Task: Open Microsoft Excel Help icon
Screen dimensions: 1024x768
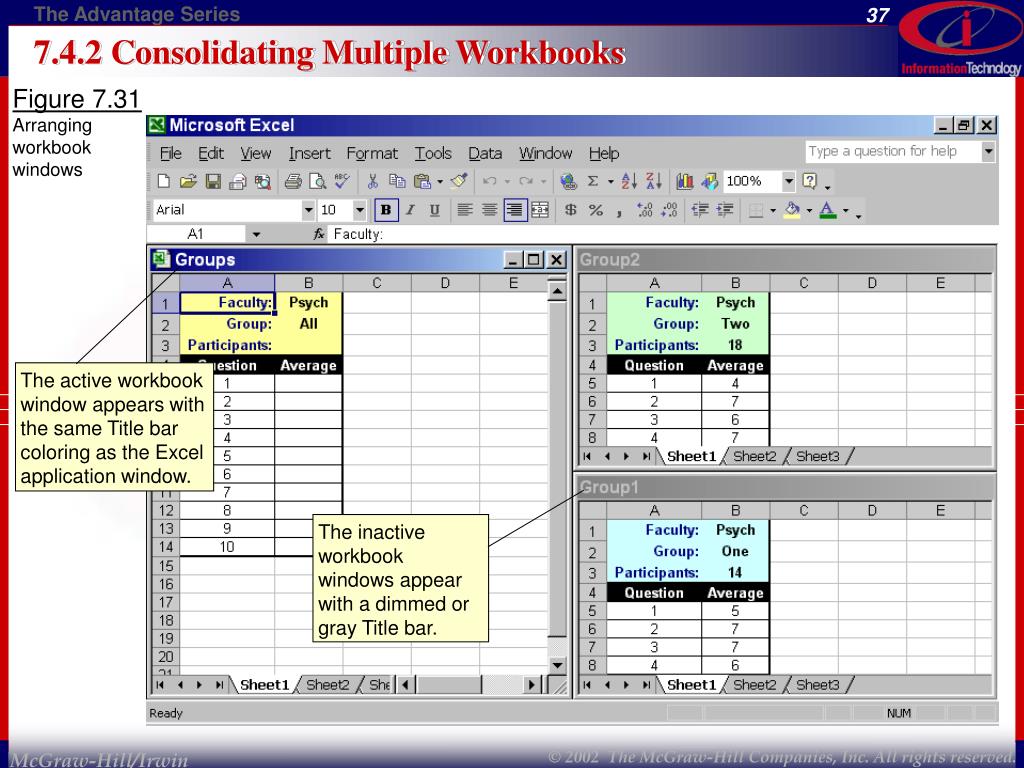Action: coord(809,181)
